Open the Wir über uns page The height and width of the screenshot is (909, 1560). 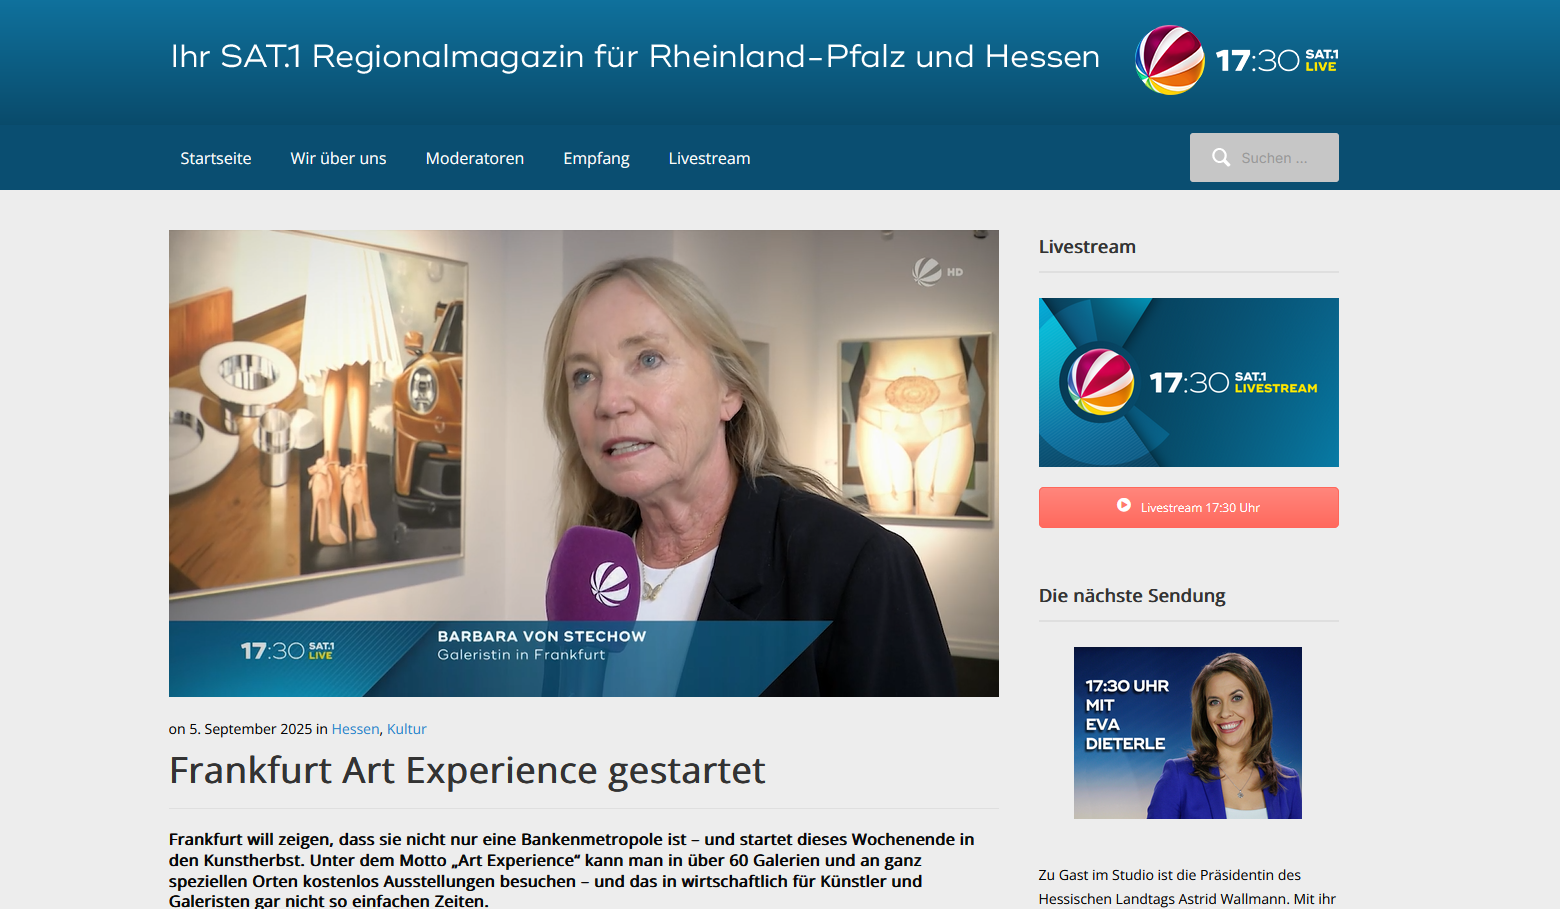(338, 158)
